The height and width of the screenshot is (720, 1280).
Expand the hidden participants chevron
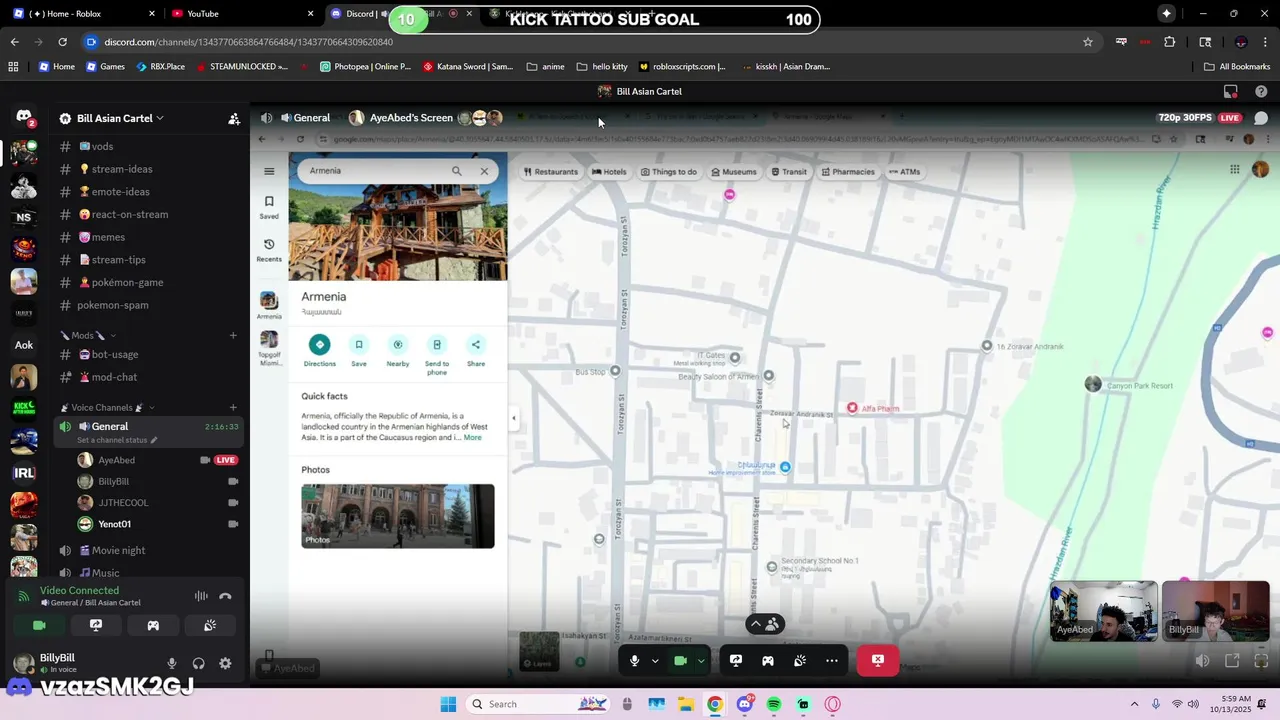756,623
